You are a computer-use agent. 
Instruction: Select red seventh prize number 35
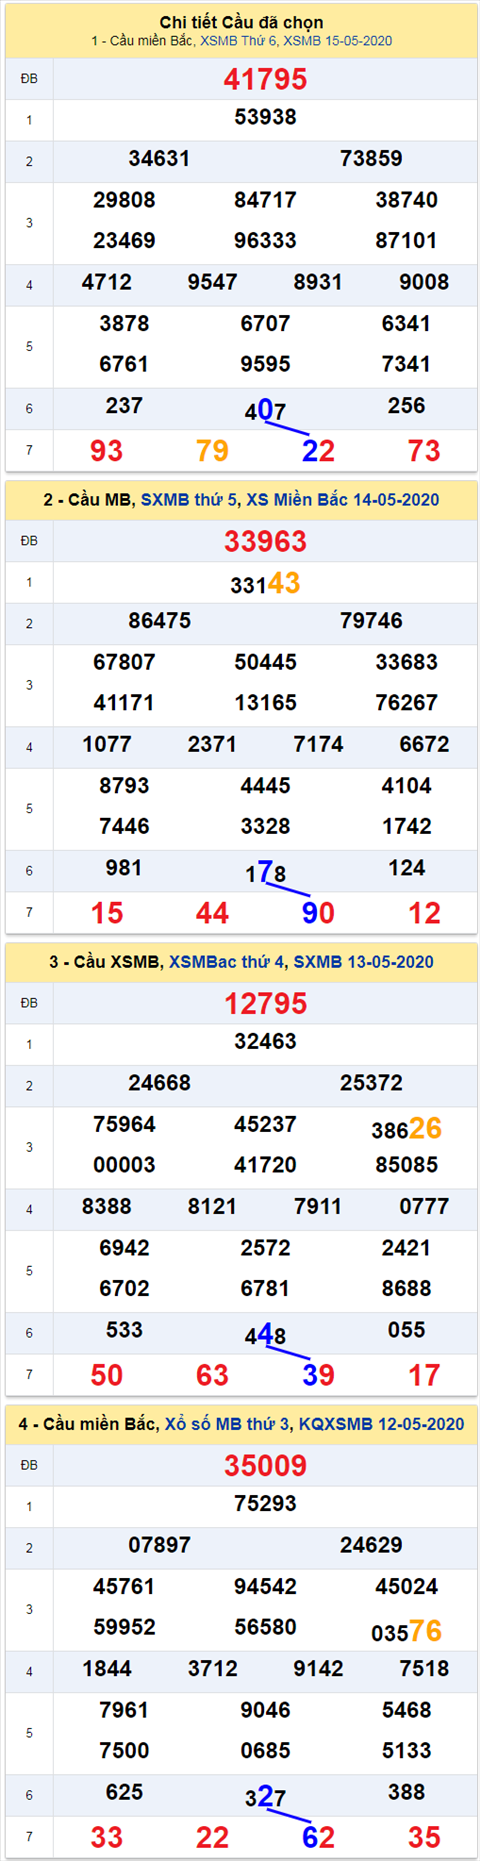[424, 1837]
